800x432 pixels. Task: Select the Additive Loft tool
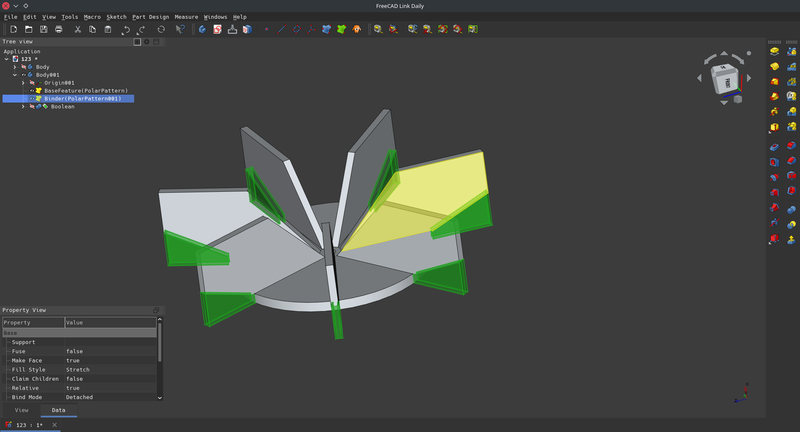pyautogui.click(x=774, y=81)
